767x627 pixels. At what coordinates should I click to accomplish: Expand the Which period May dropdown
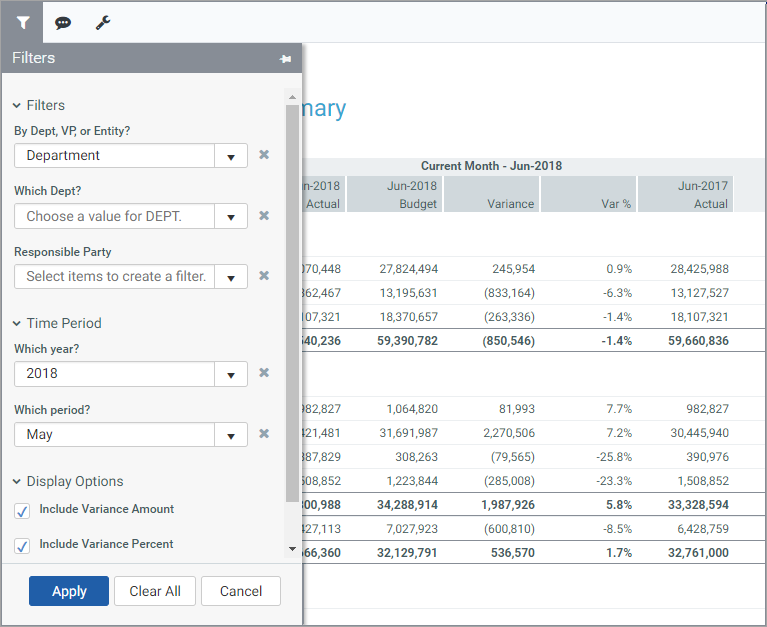coord(231,435)
